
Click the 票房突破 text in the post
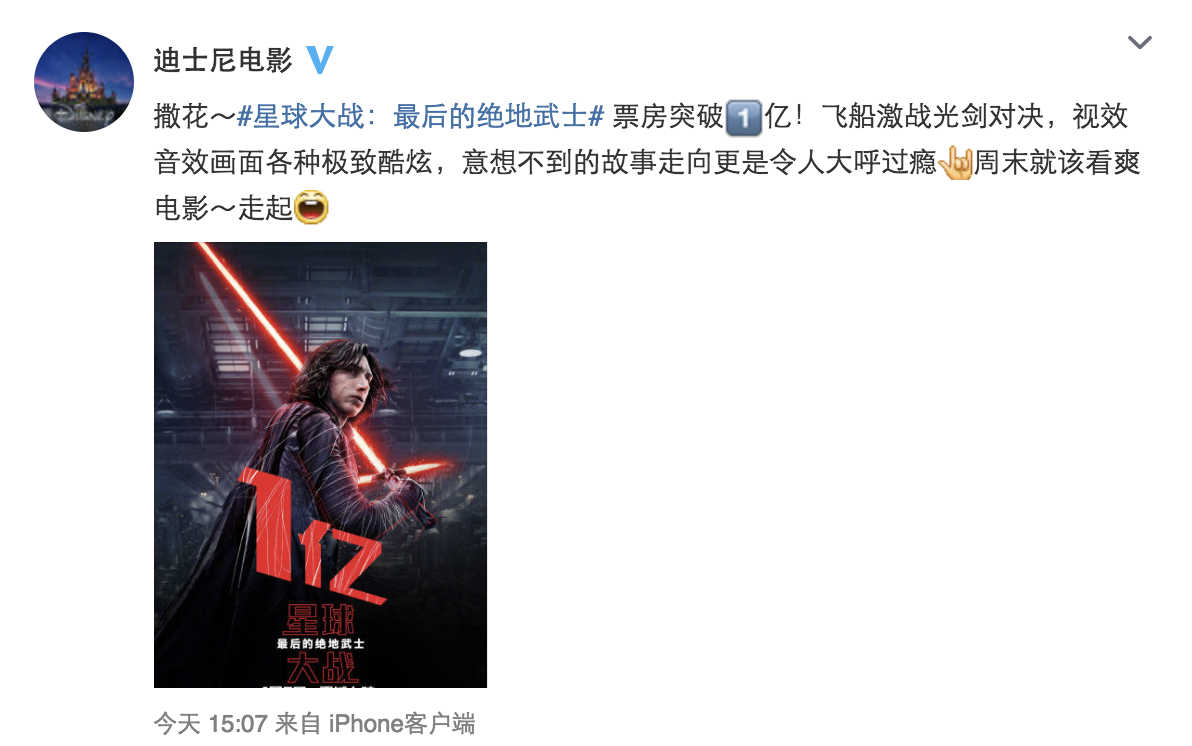pyautogui.click(x=667, y=117)
